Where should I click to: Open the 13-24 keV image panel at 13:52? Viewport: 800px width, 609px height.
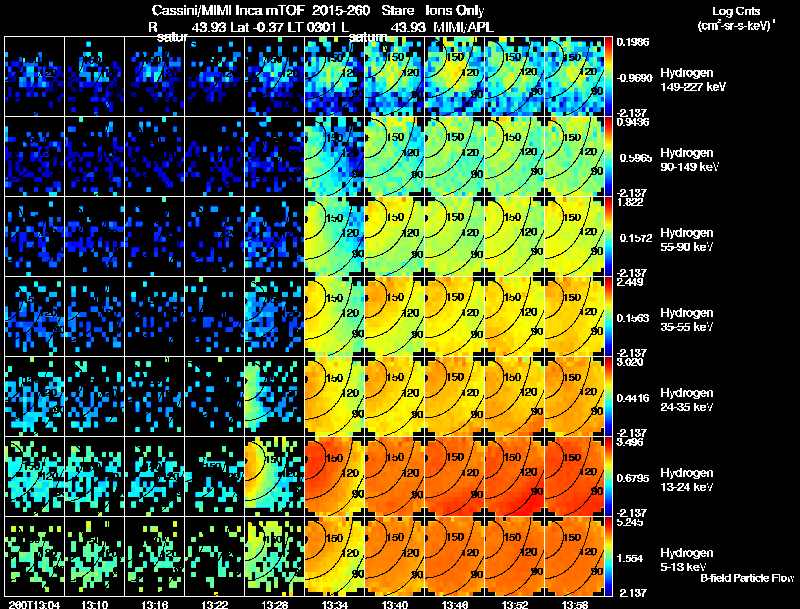tap(515, 477)
